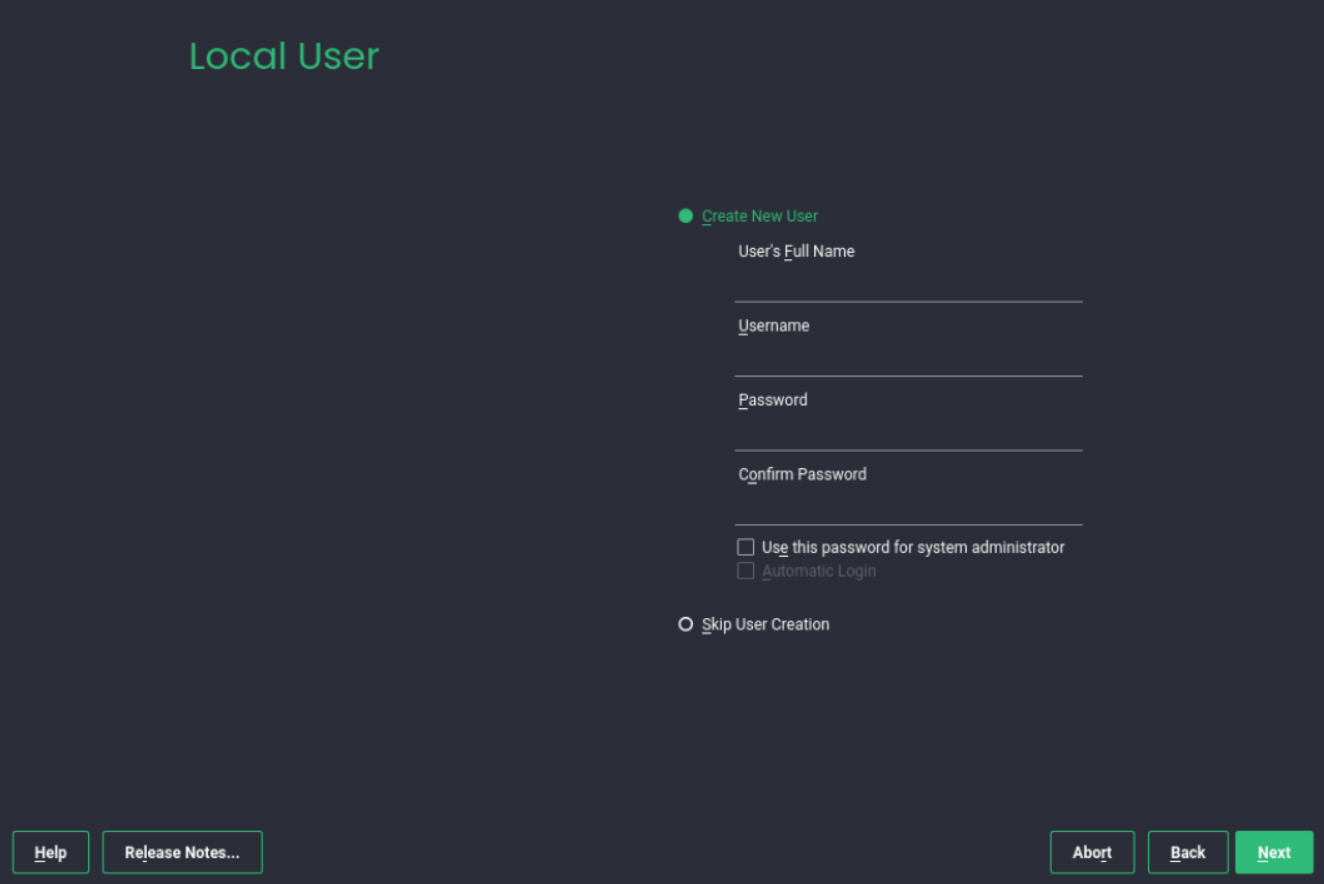1324x884 pixels.
Task: View the Release Notes
Action: click(182, 852)
